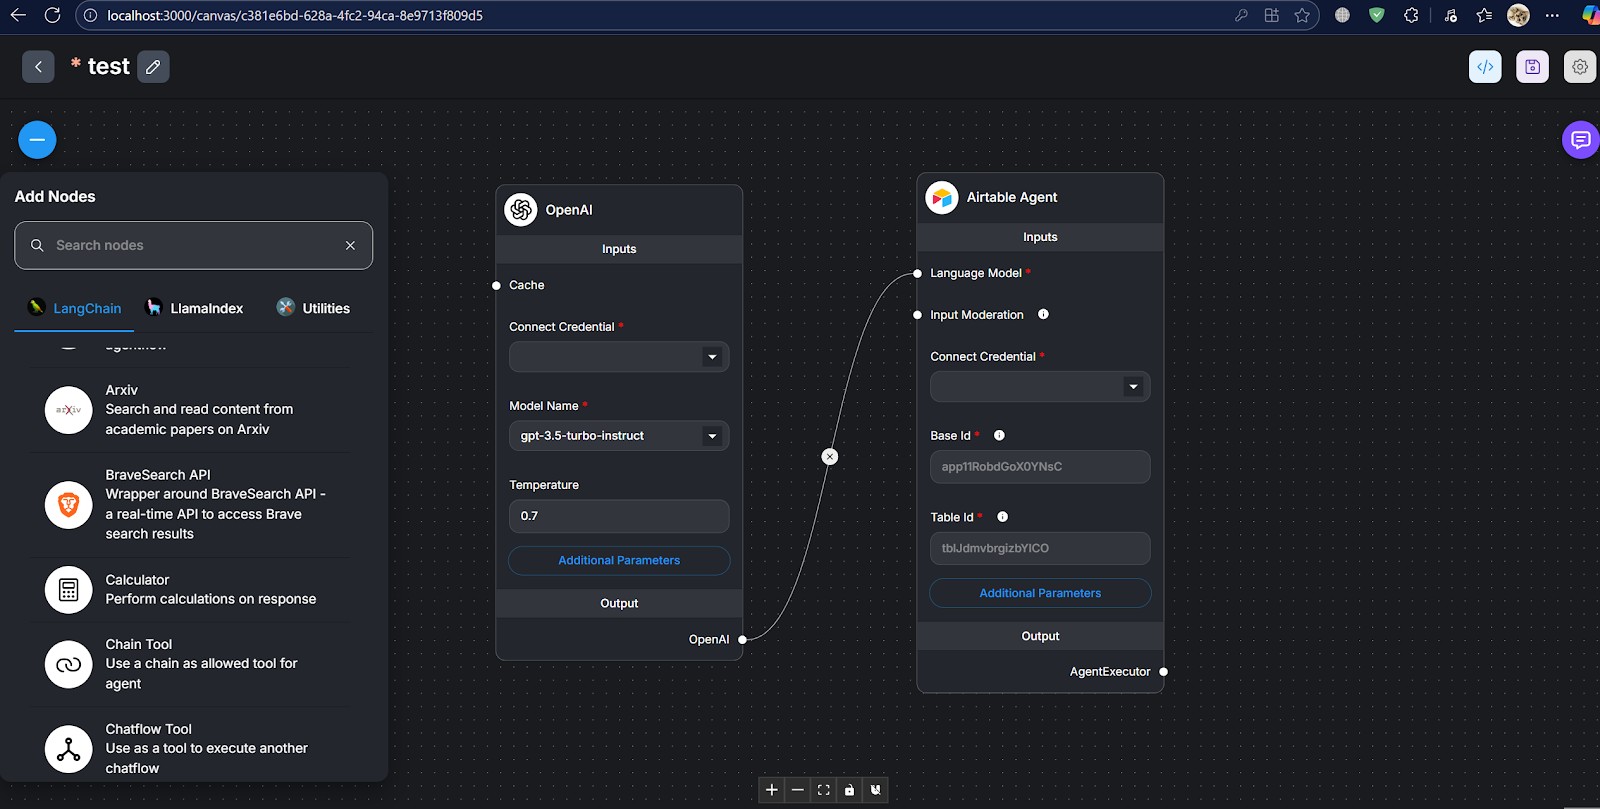Open OpenAI Additional Parameters
The image size is (1600, 809).
click(619, 561)
